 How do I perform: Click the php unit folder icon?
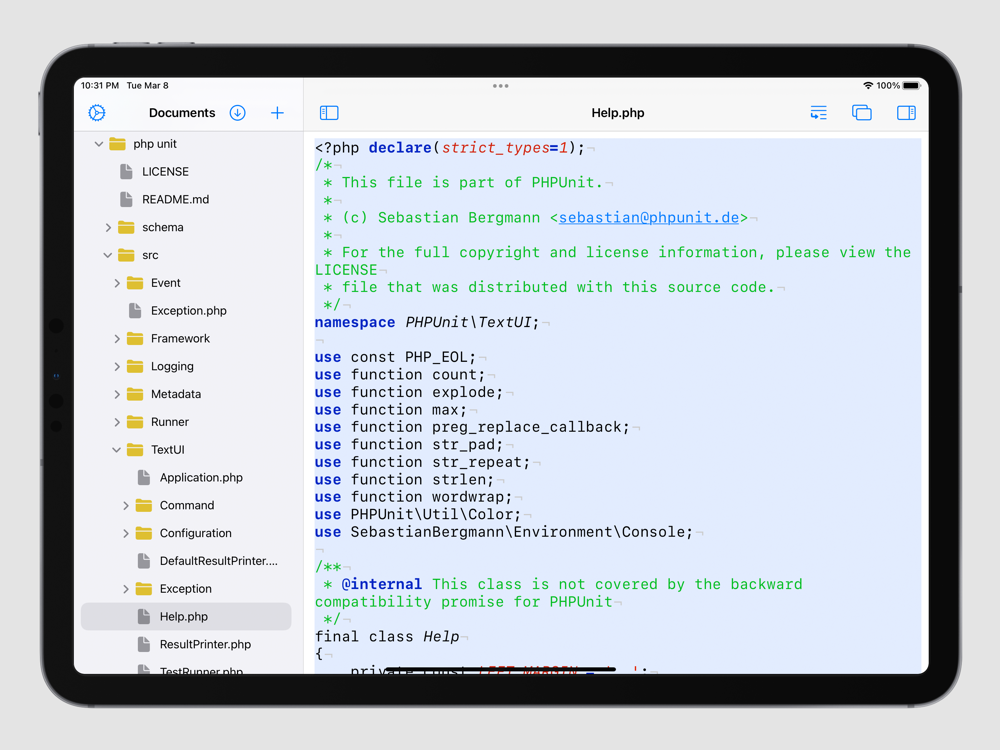(x=117, y=144)
